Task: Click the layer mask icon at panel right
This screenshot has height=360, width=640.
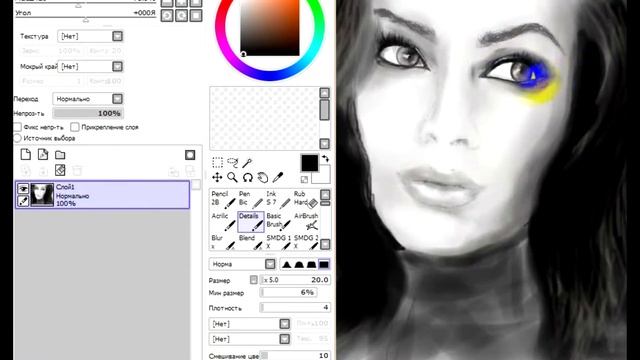Action: [x=190, y=155]
